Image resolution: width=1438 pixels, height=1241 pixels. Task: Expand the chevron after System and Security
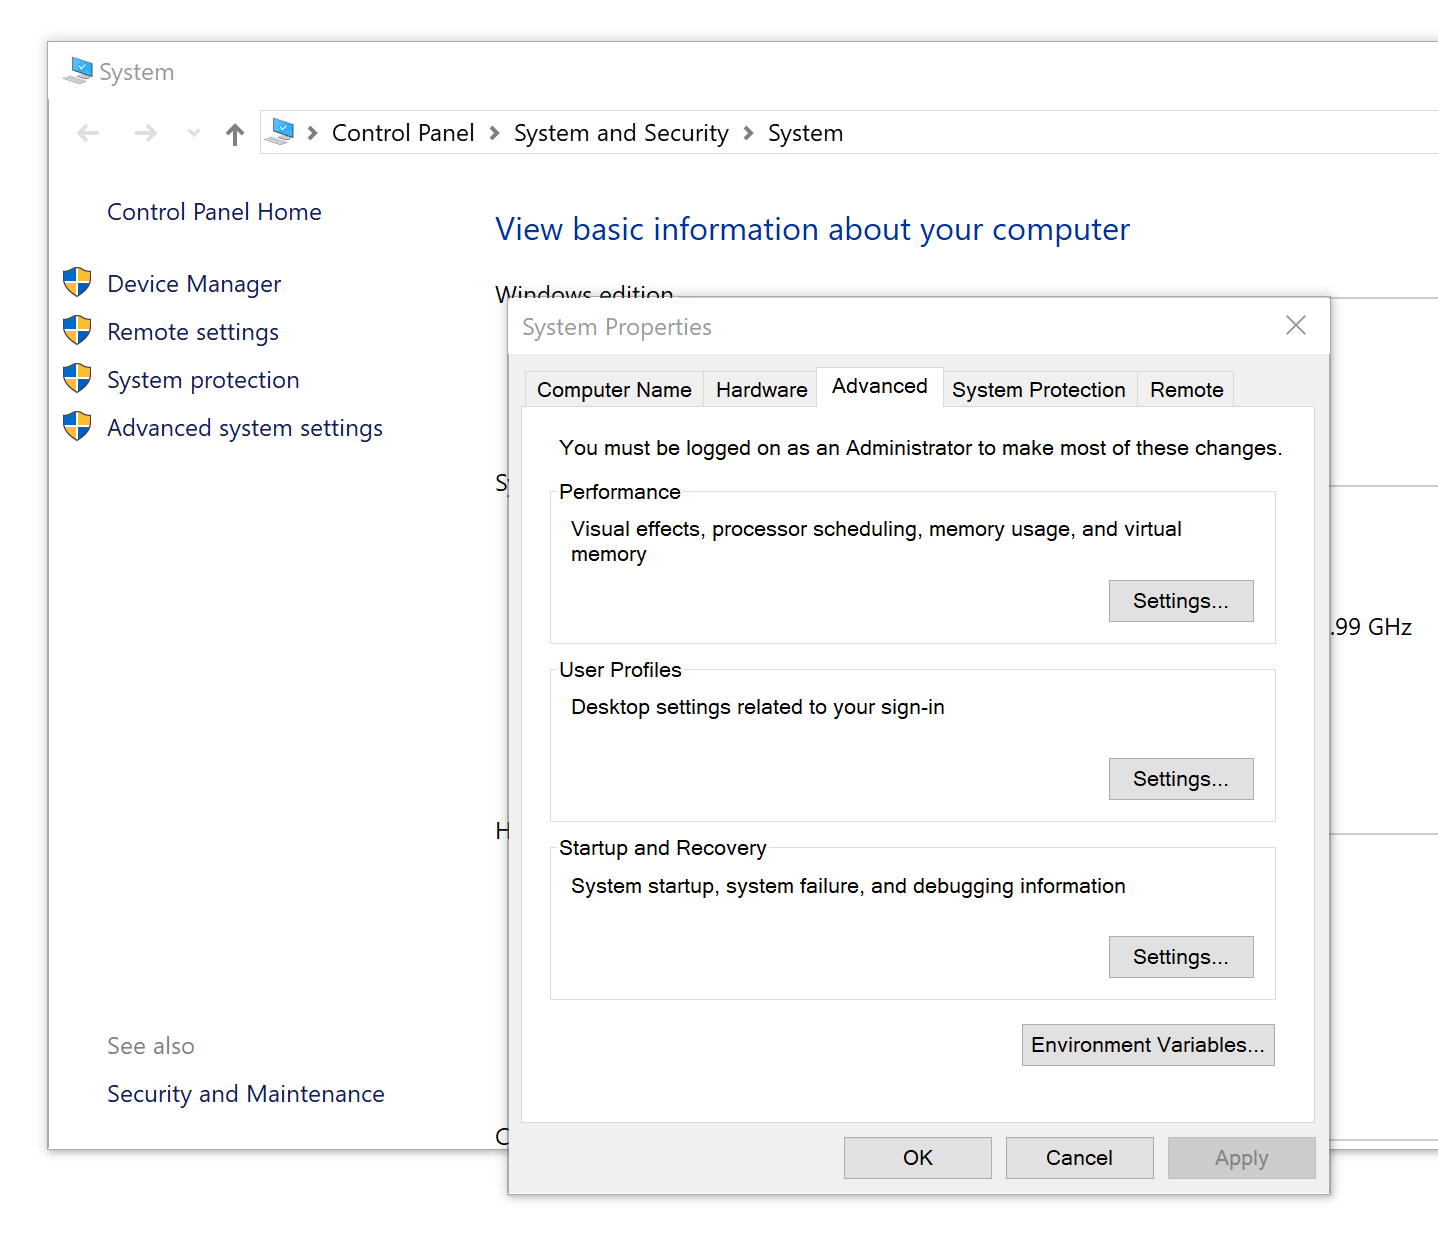pyautogui.click(x=747, y=132)
